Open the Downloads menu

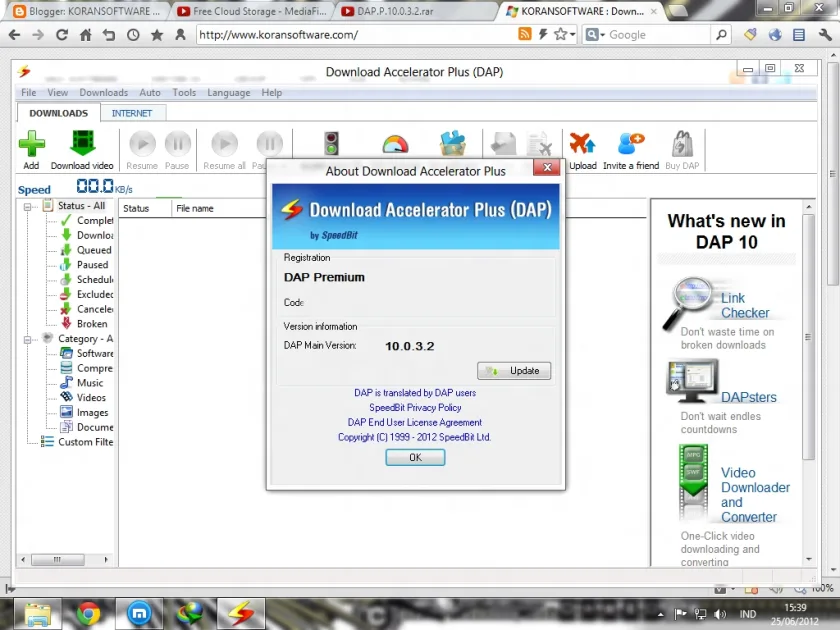(103, 93)
